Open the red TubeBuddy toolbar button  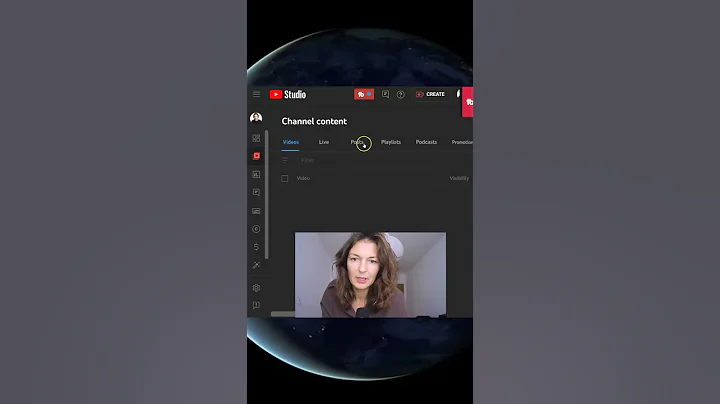[x=364, y=95]
